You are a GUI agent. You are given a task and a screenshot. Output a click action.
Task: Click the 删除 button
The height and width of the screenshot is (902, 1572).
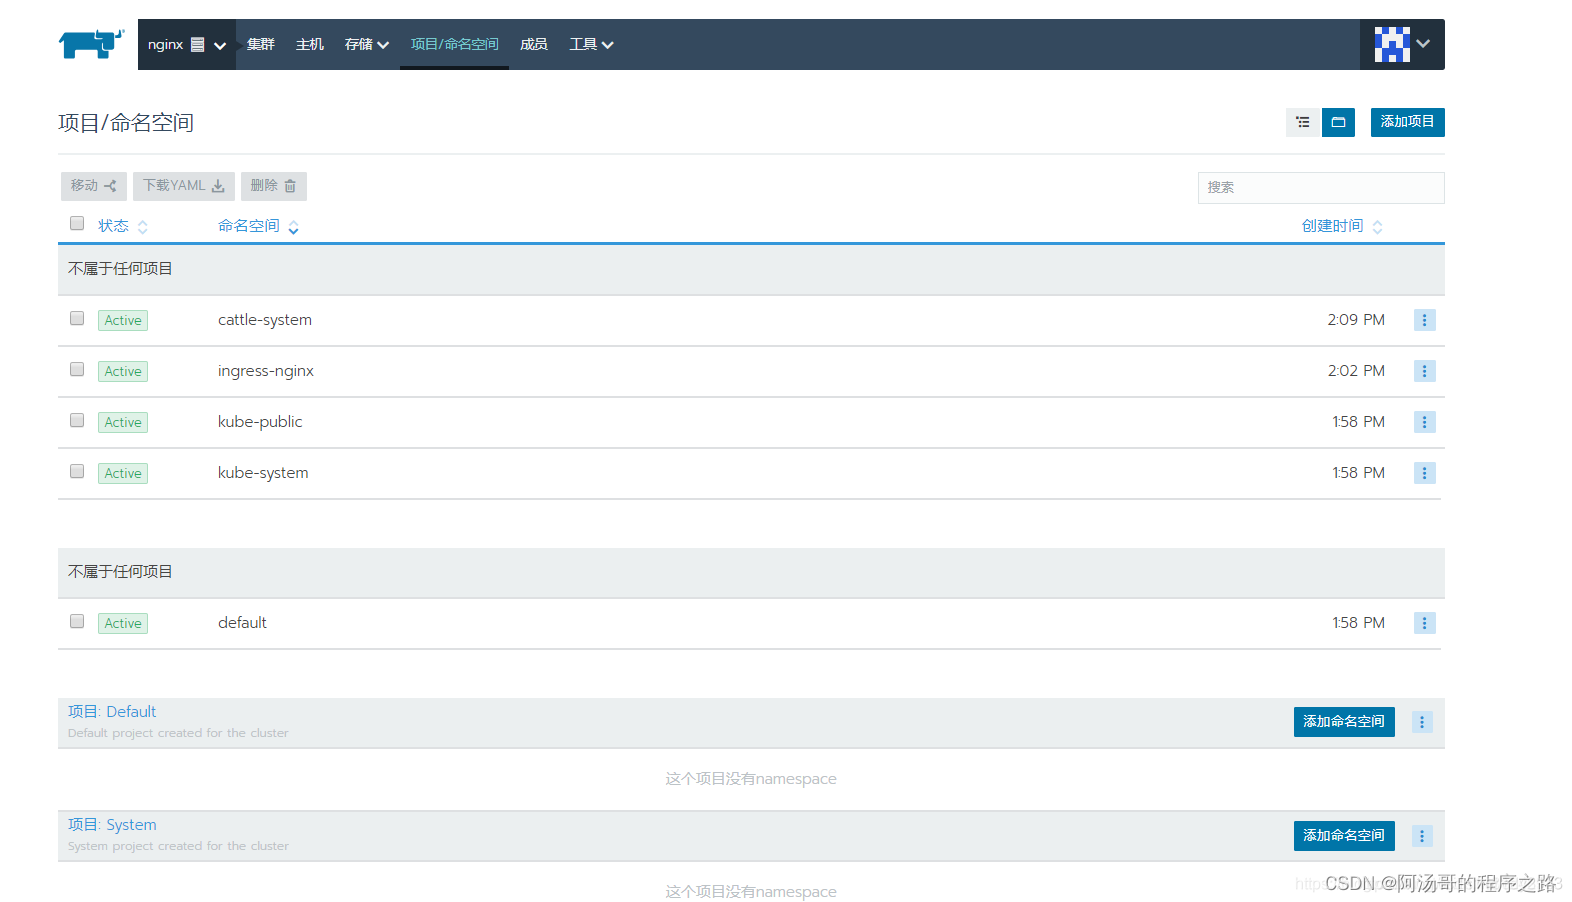point(274,186)
